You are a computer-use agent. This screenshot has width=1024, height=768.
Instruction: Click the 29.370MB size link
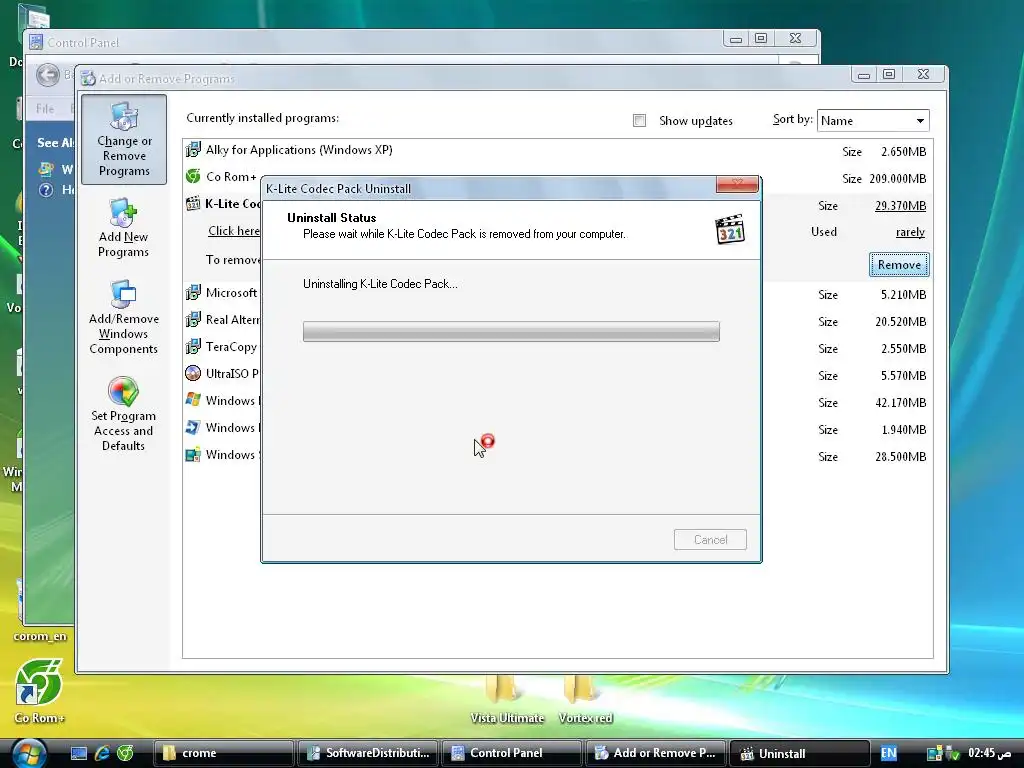901,206
